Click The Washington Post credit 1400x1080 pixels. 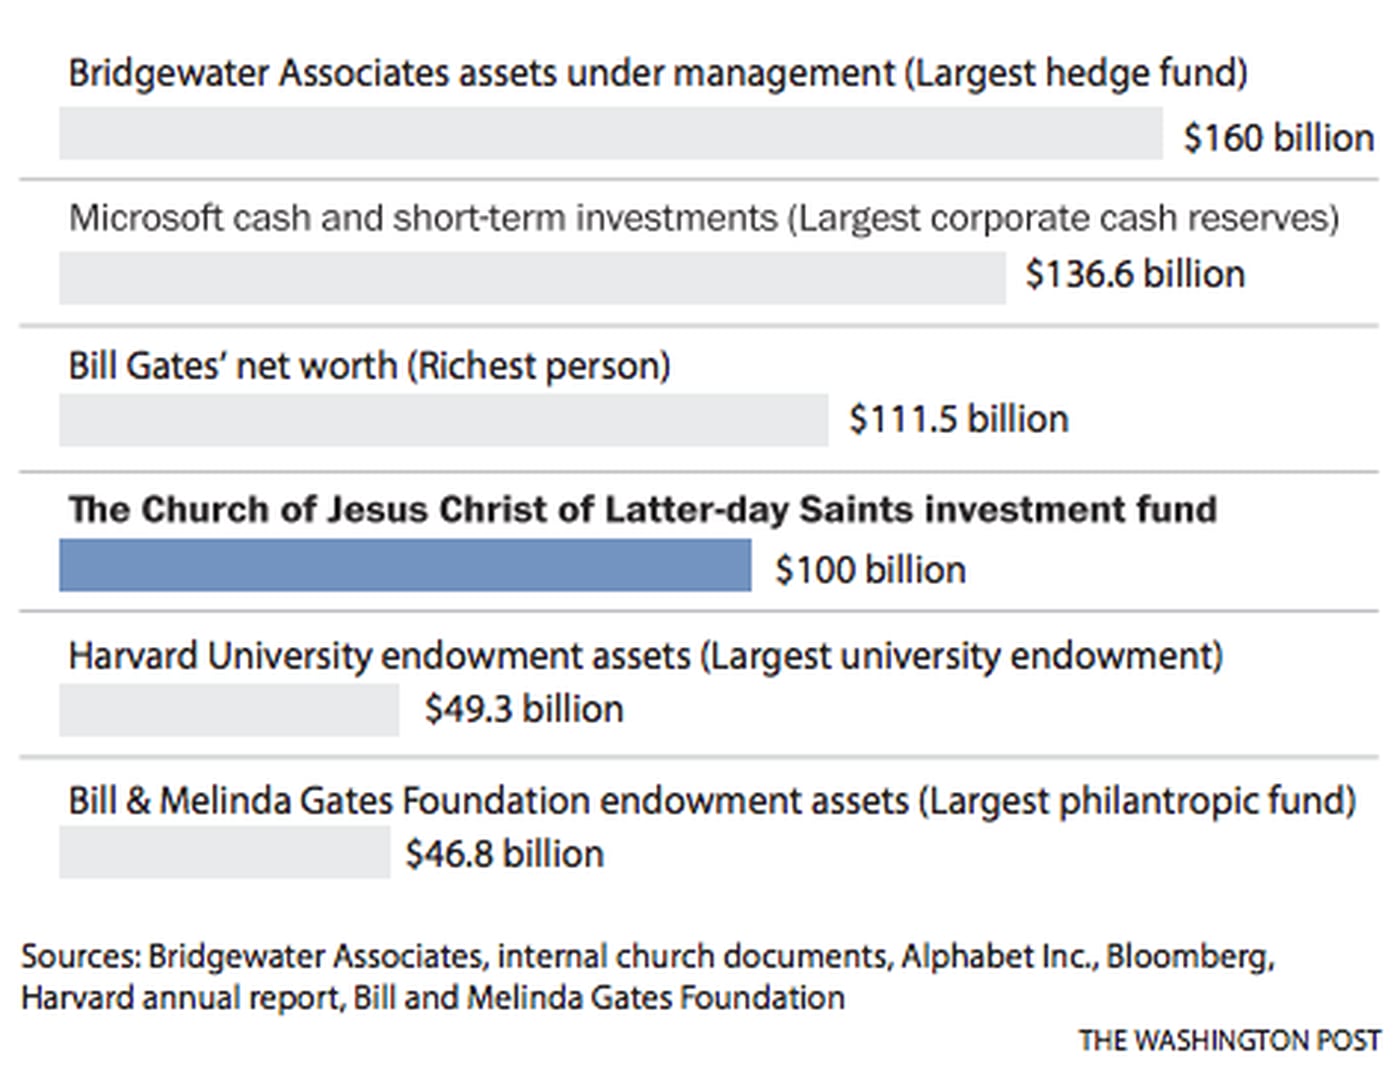(x=1228, y=1041)
